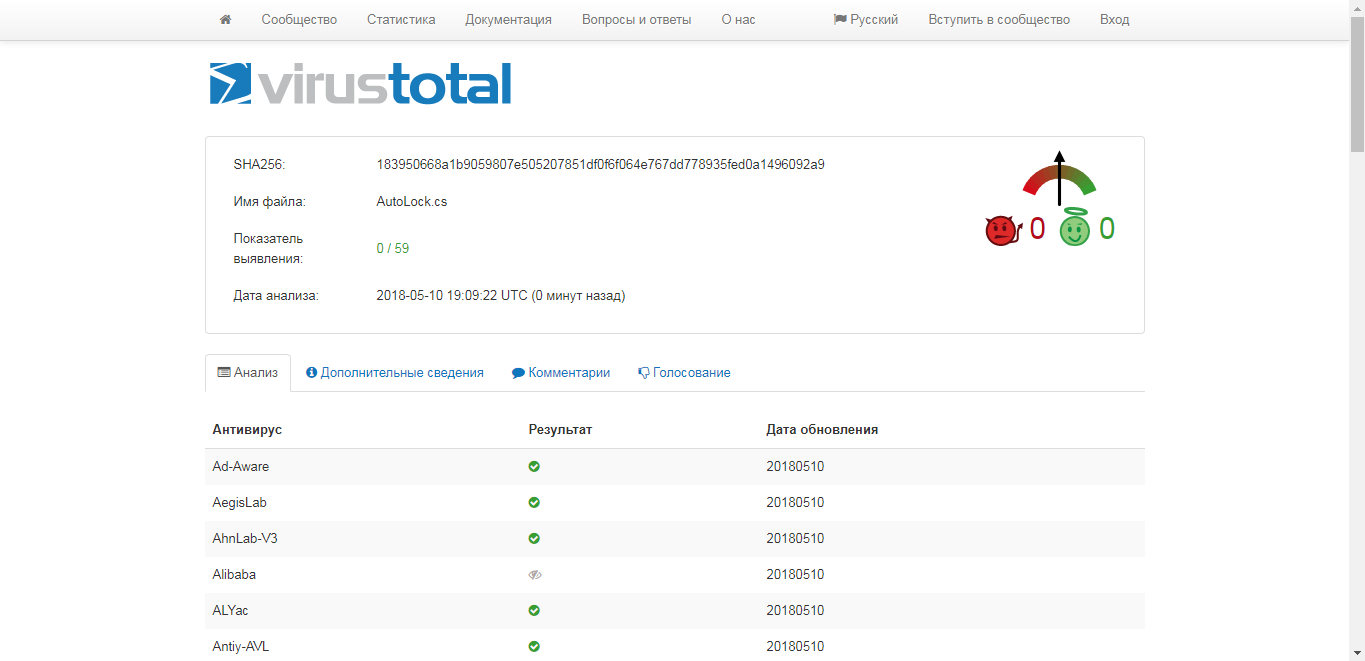Click the update date of Ad-Aware

[x=795, y=466]
